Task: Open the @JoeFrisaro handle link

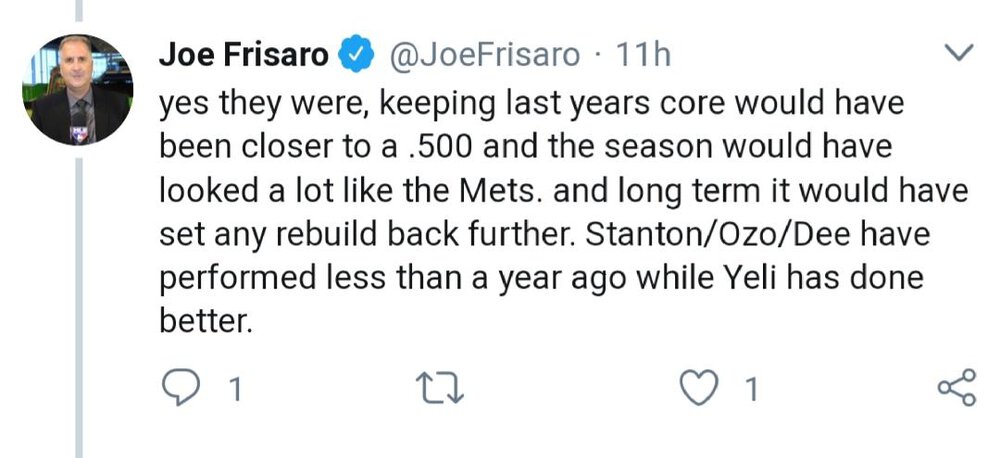Action: point(484,55)
